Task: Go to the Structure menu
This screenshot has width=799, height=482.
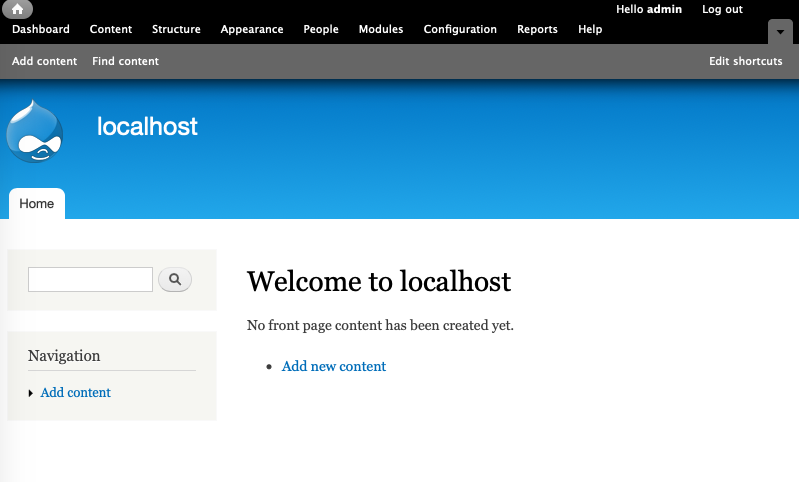Action: pyautogui.click(x=176, y=29)
